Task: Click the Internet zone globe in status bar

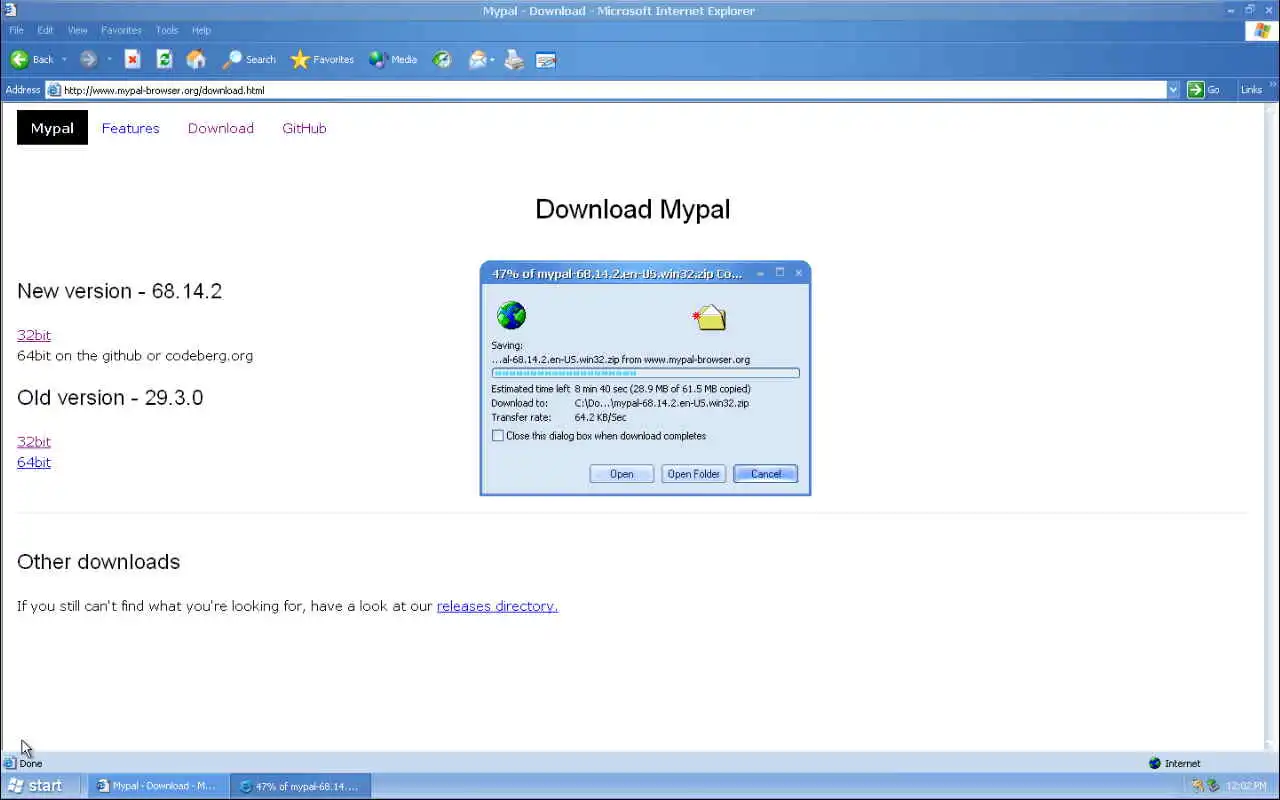Action: point(1155,763)
